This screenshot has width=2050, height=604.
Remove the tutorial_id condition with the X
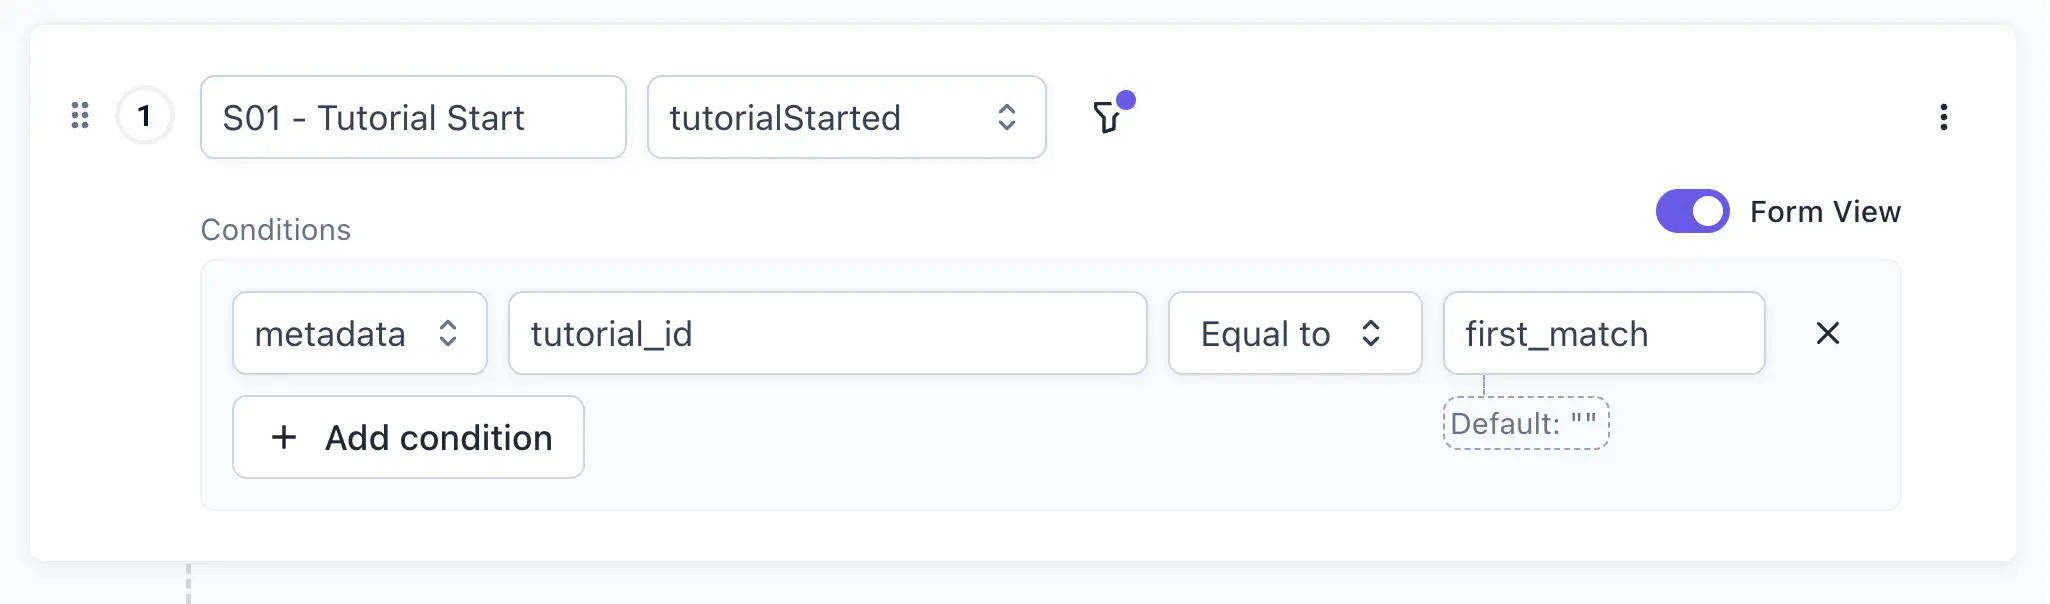click(x=1828, y=333)
